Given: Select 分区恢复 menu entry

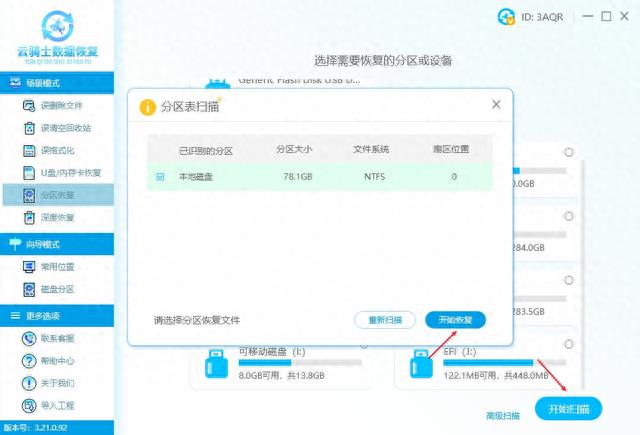Looking at the screenshot, I should (58, 195).
